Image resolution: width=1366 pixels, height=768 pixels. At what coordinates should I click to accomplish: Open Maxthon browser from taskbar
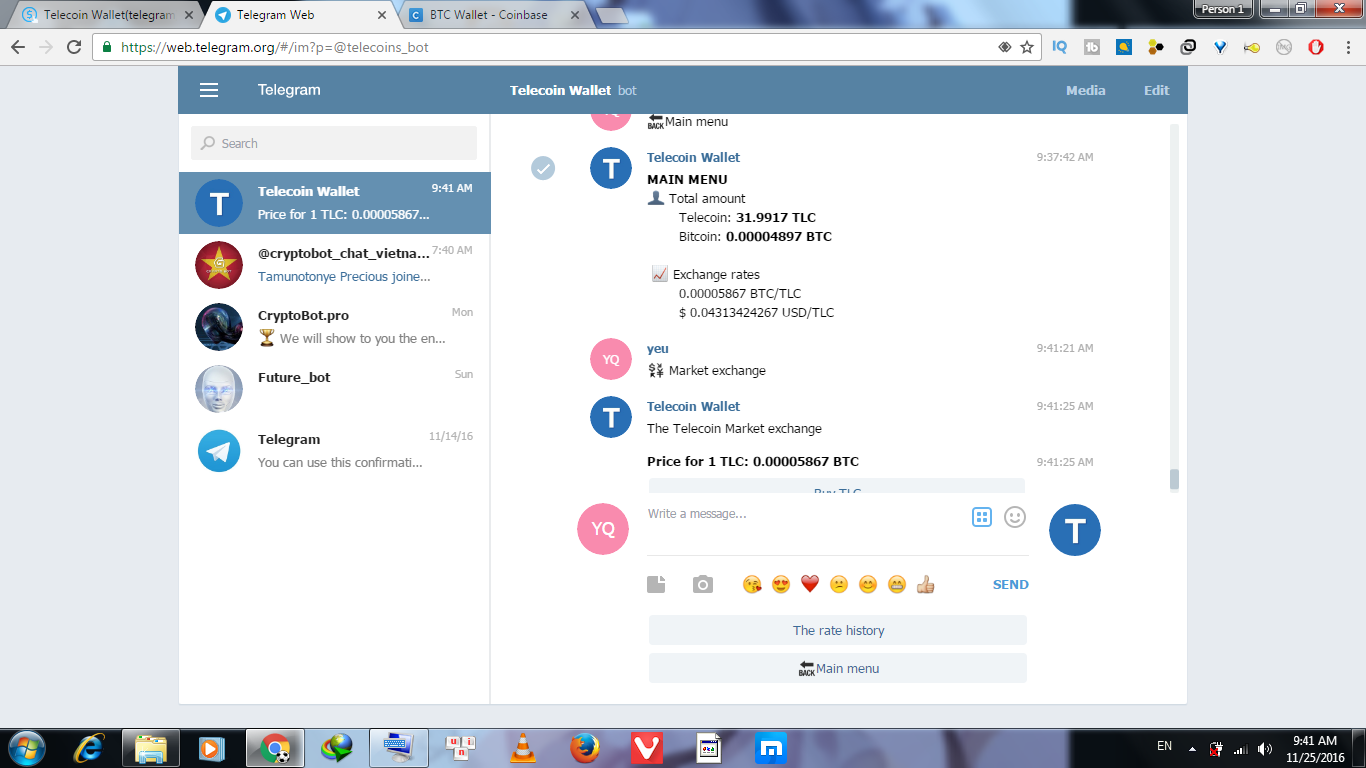pyautogui.click(x=771, y=747)
